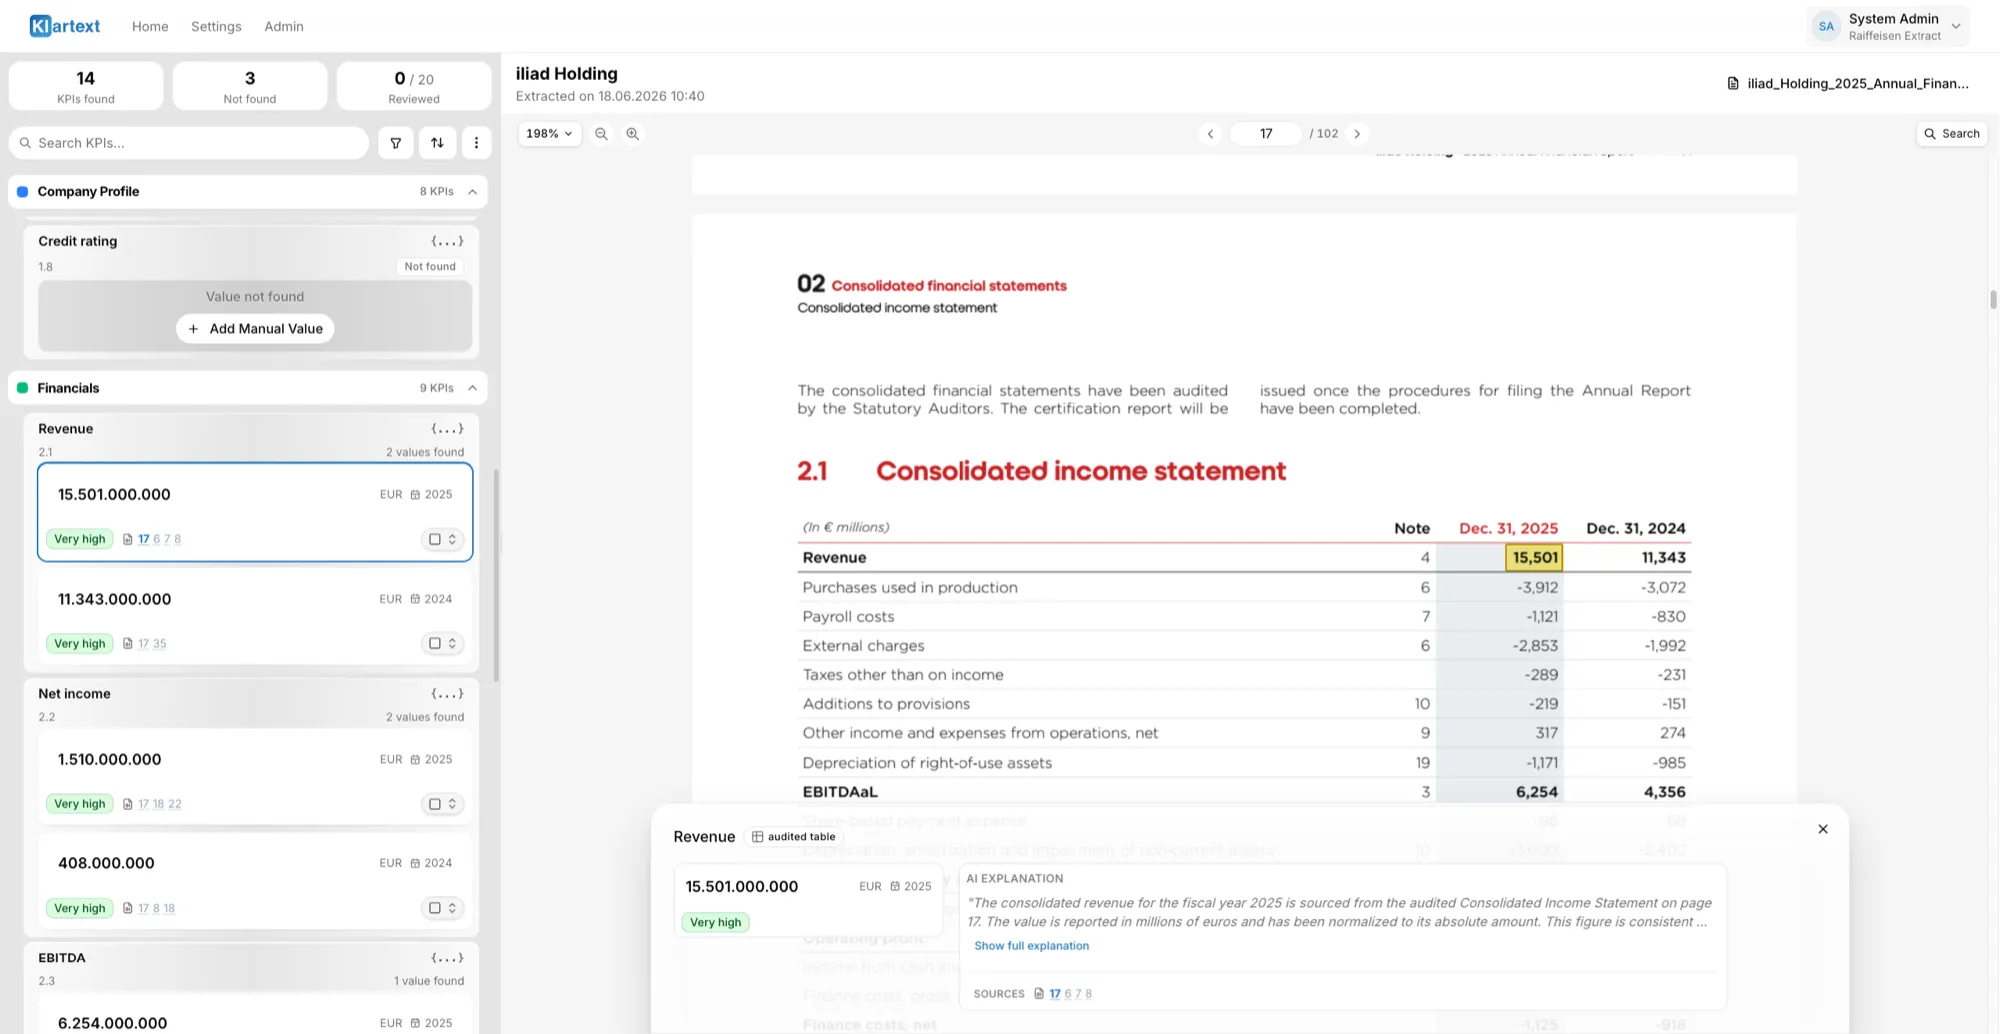This screenshot has width=2000, height=1034.
Task: Open the 198% zoom level dropdown
Action: point(549,134)
